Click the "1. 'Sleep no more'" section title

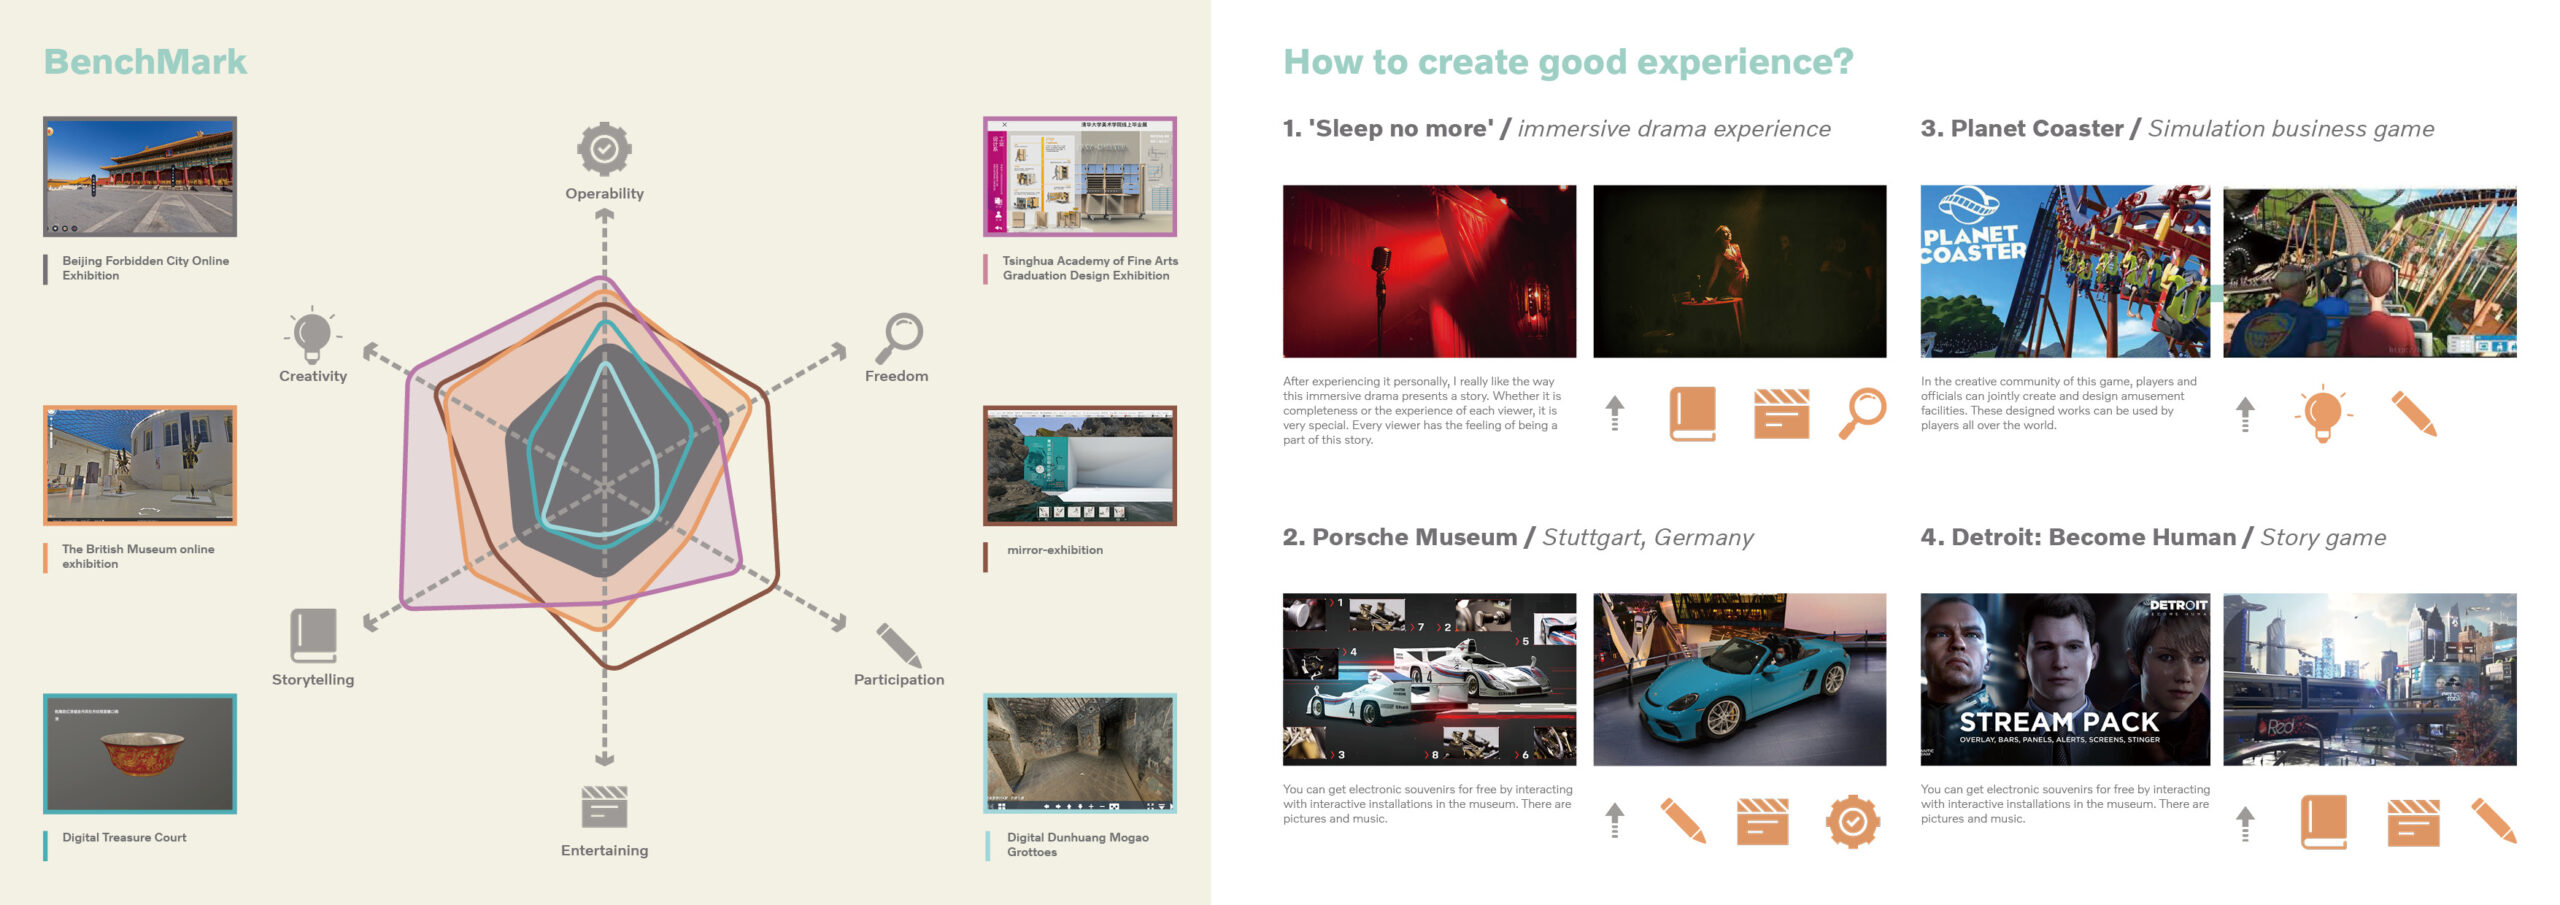1388,129
